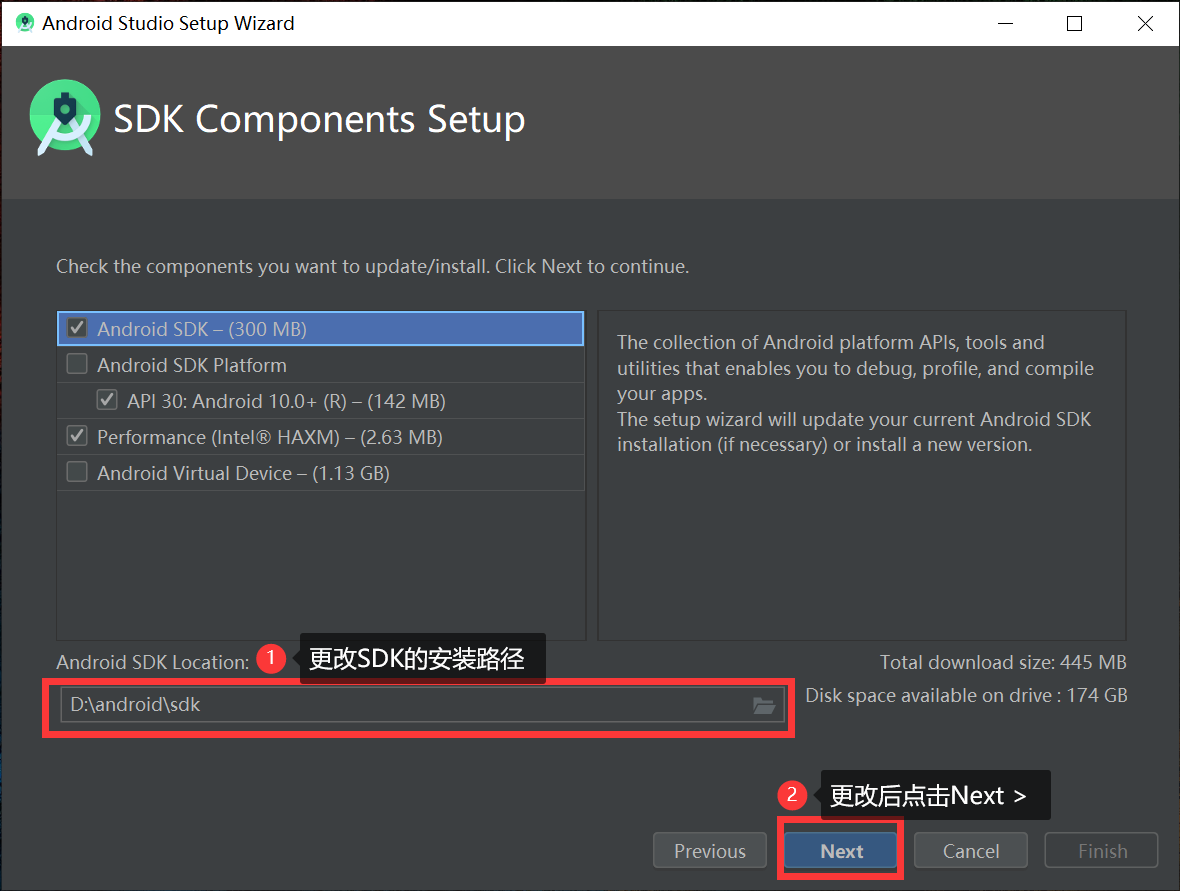This screenshot has width=1180, height=891.
Task: Maximize the Setup Wizard window
Action: [x=1075, y=23]
